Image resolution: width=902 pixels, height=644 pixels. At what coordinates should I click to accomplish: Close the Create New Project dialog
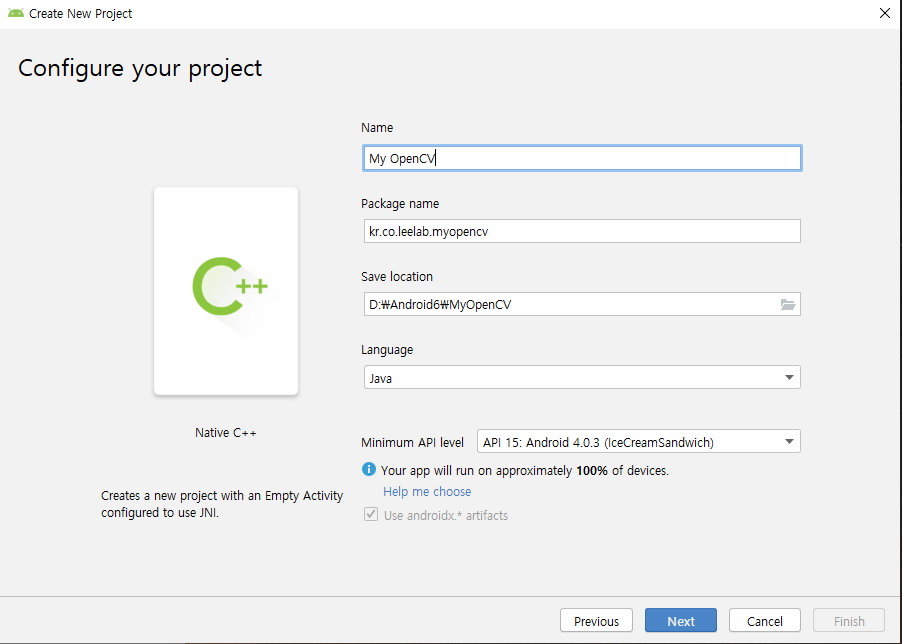click(884, 14)
